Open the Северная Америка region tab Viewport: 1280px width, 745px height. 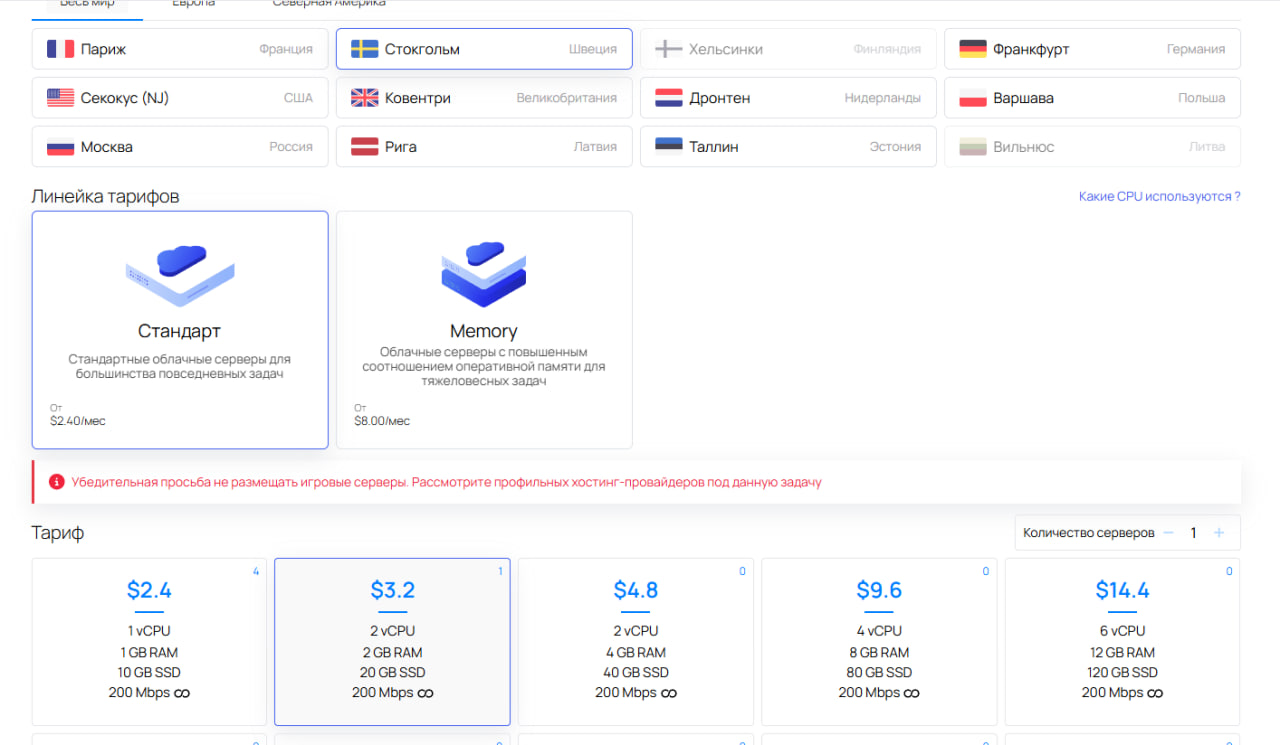coord(329,4)
